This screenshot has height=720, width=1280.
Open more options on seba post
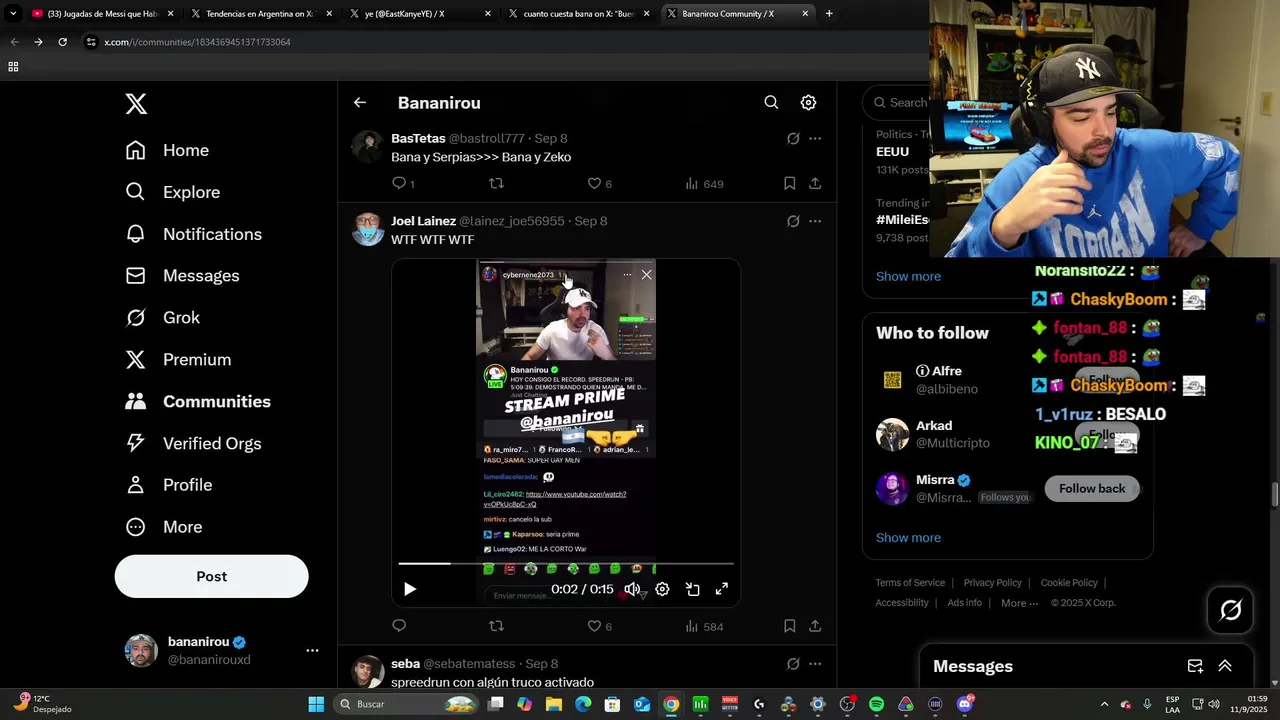coord(815,664)
